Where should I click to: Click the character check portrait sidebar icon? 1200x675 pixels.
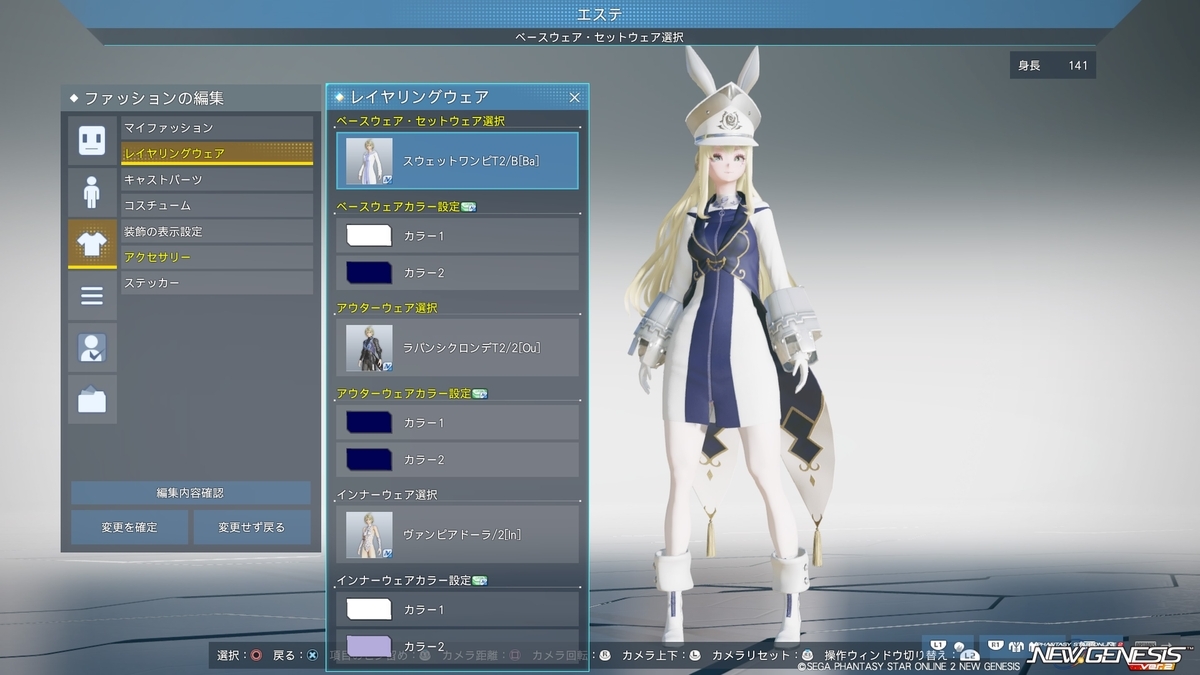pyautogui.click(x=92, y=348)
